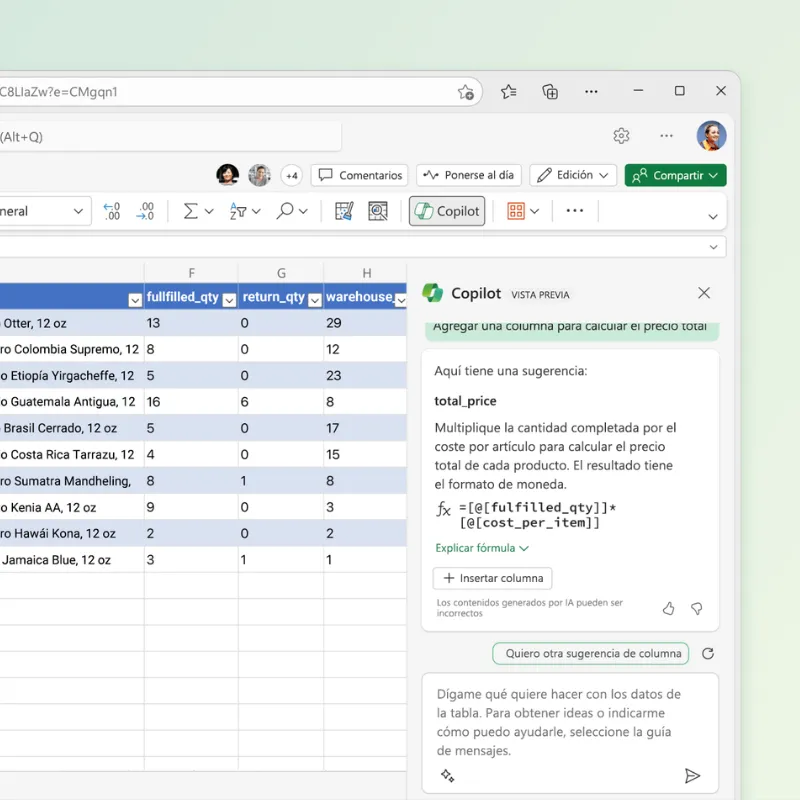This screenshot has height=800, width=800.
Task: Open the prompt guide sparkle icon
Action: click(447, 775)
